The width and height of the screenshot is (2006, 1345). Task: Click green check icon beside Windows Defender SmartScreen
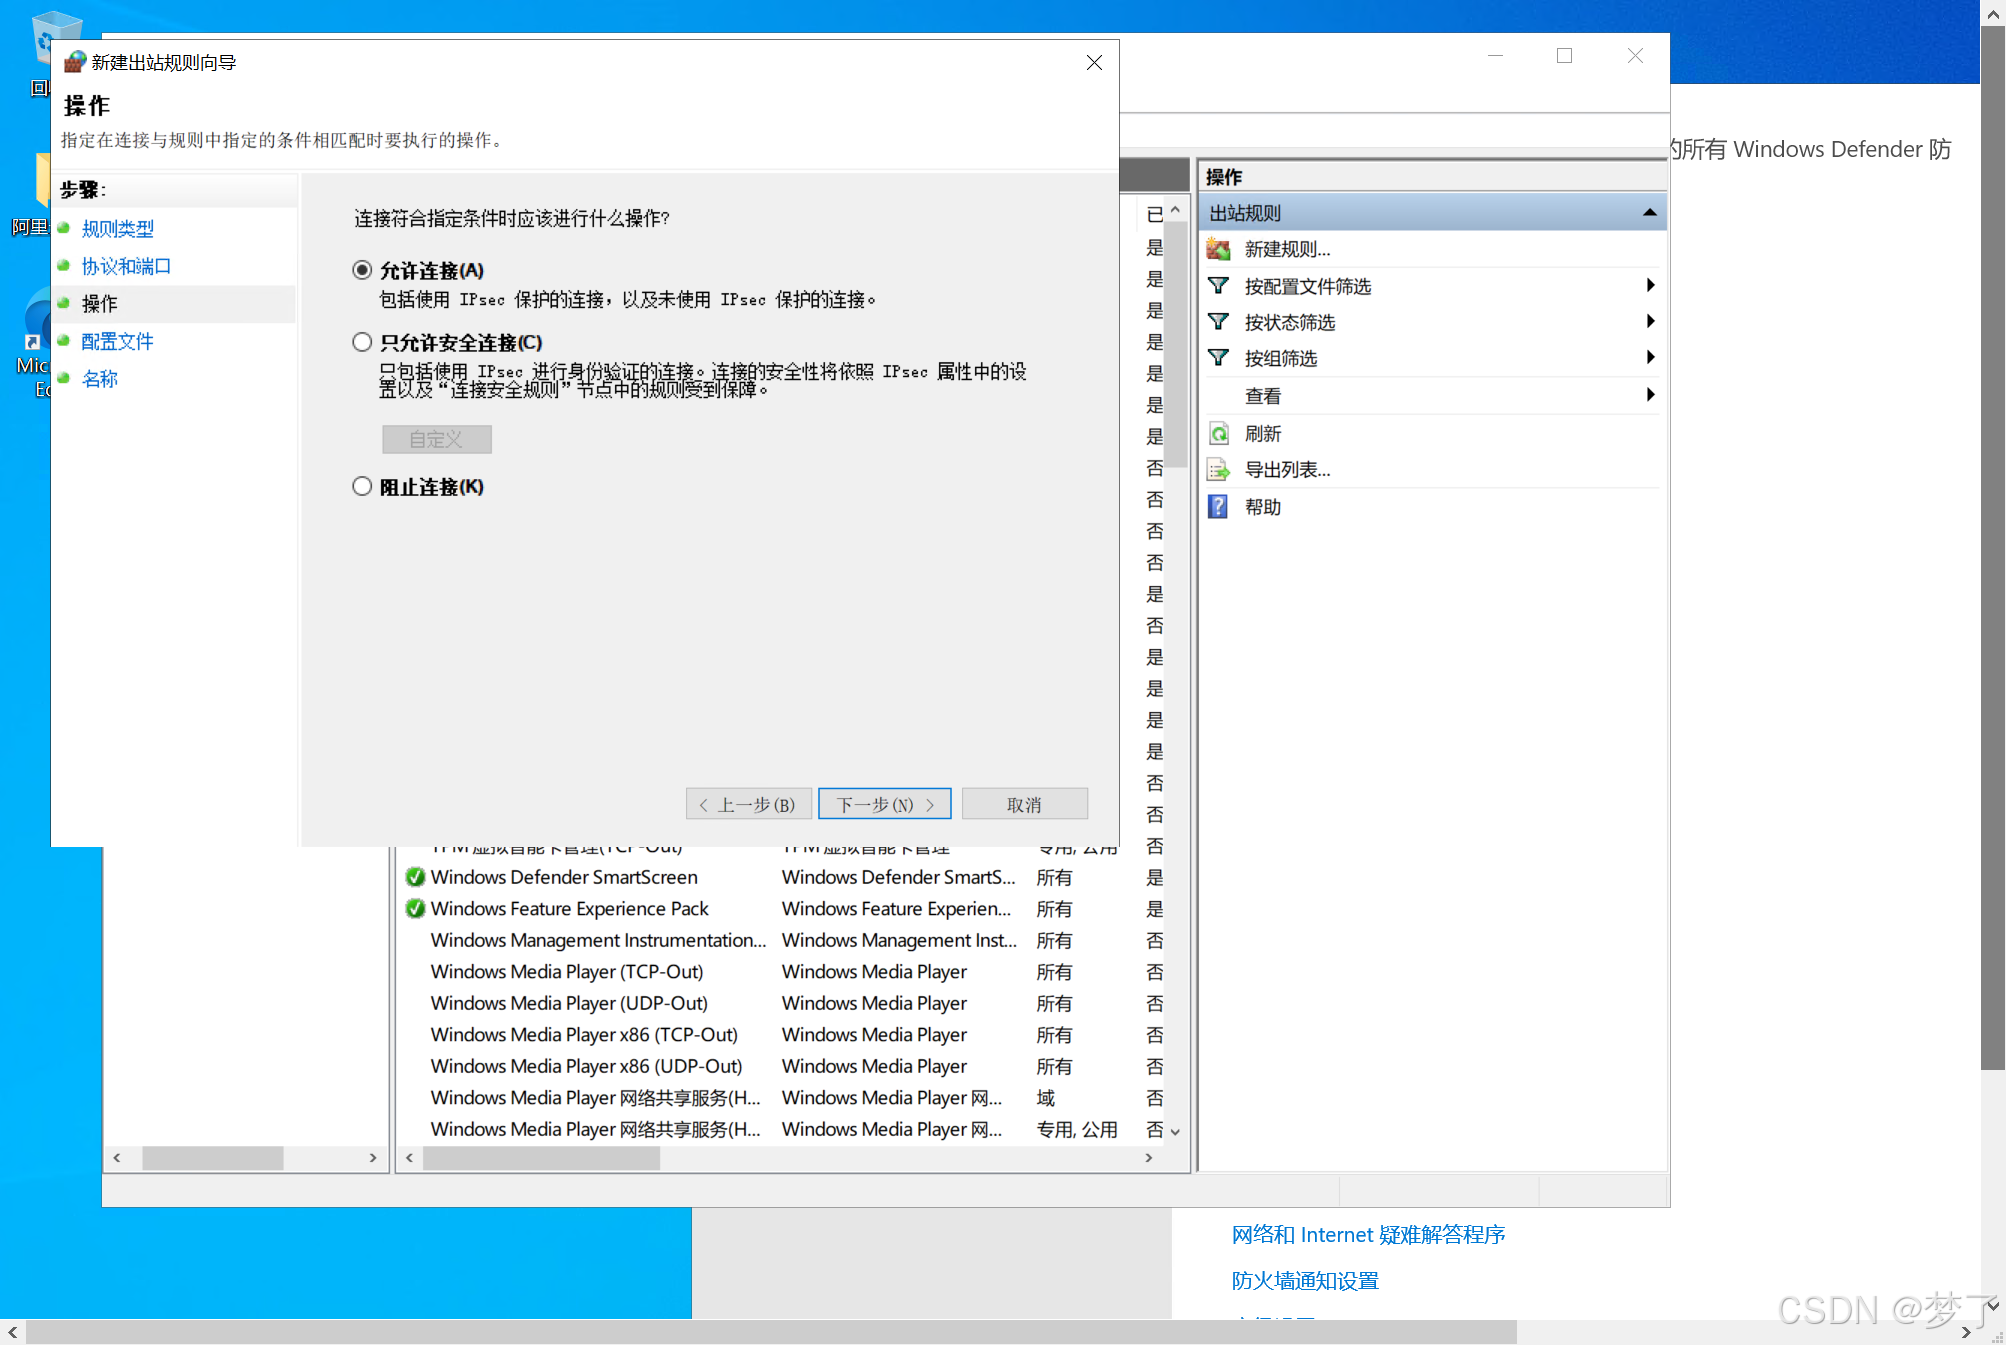click(x=415, y=877)
